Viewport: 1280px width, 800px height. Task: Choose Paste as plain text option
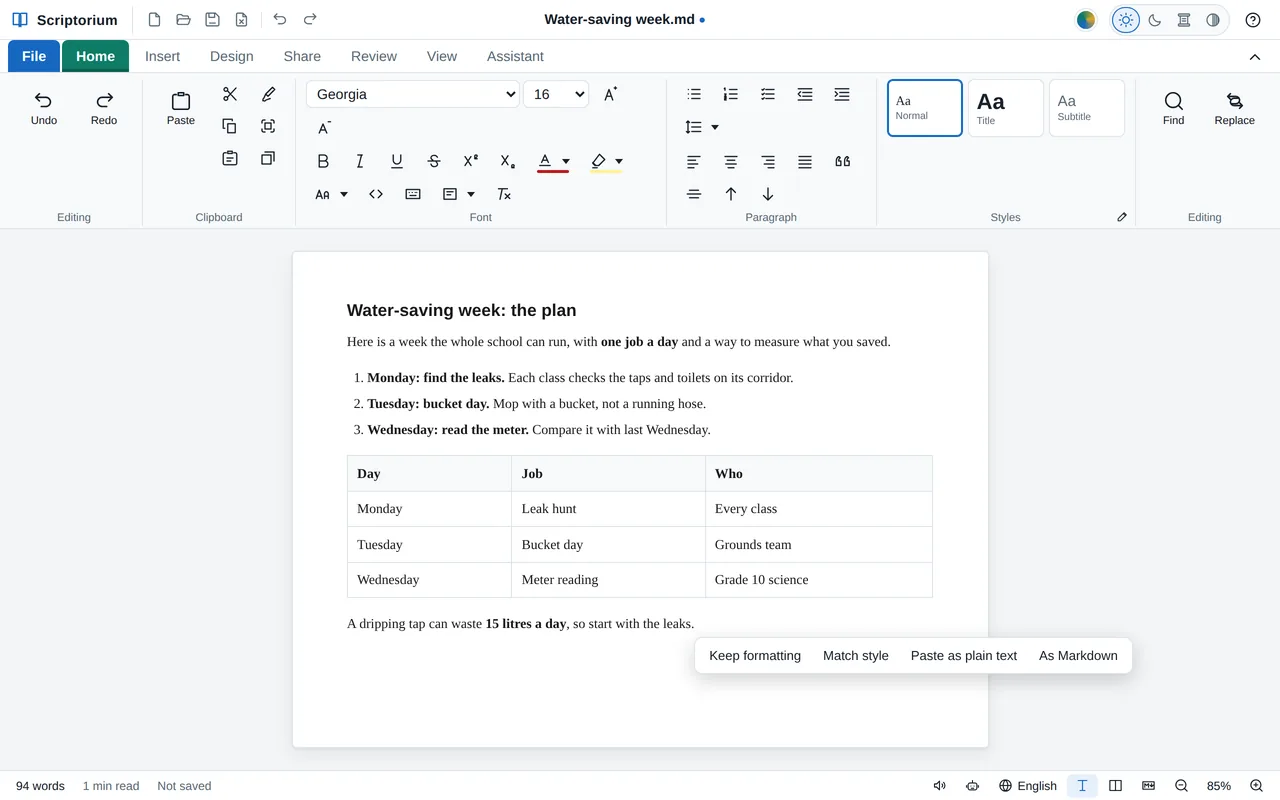tap(964, 656)
